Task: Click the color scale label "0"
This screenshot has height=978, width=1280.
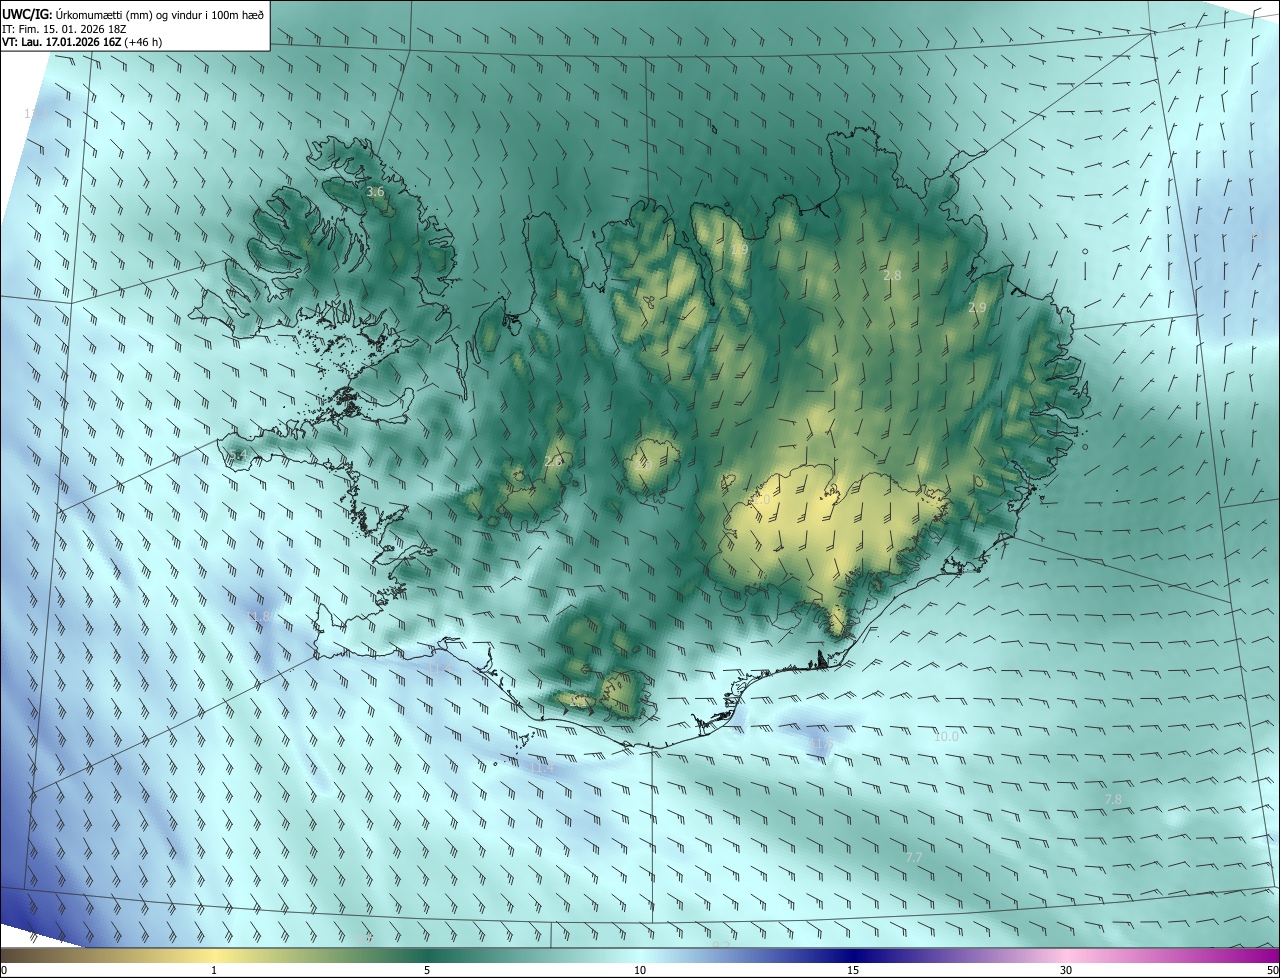Action: tap(3, 970)
